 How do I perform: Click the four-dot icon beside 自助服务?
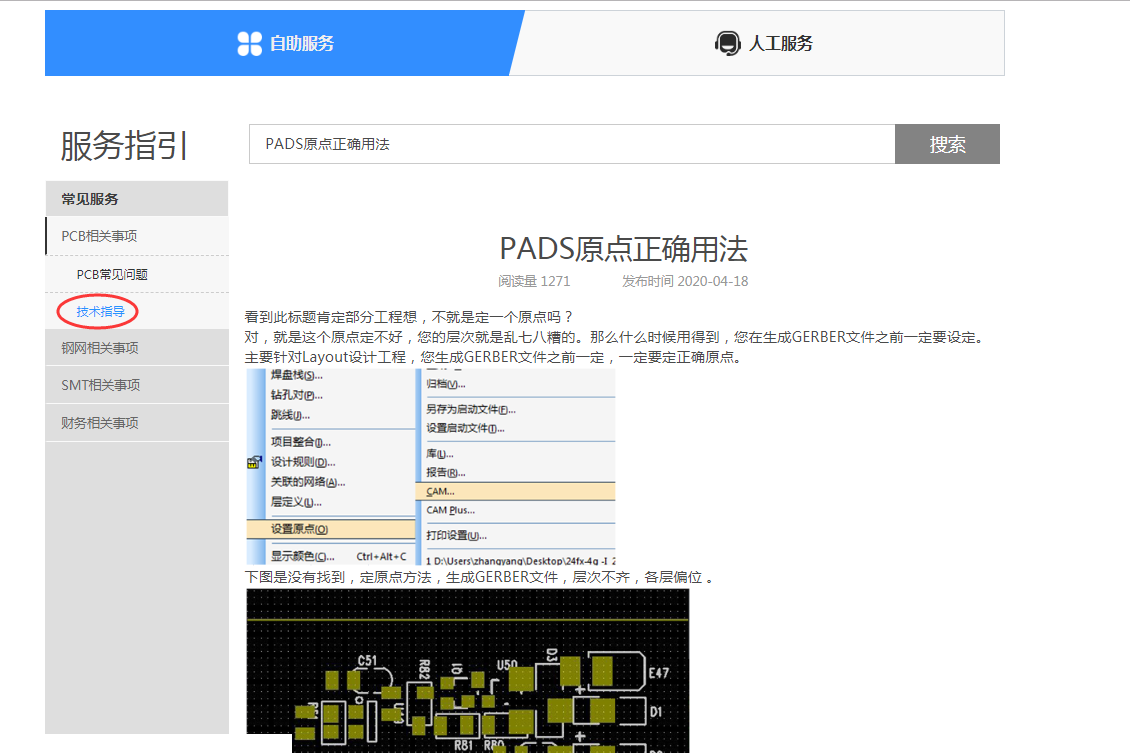(x=249, y=43)
